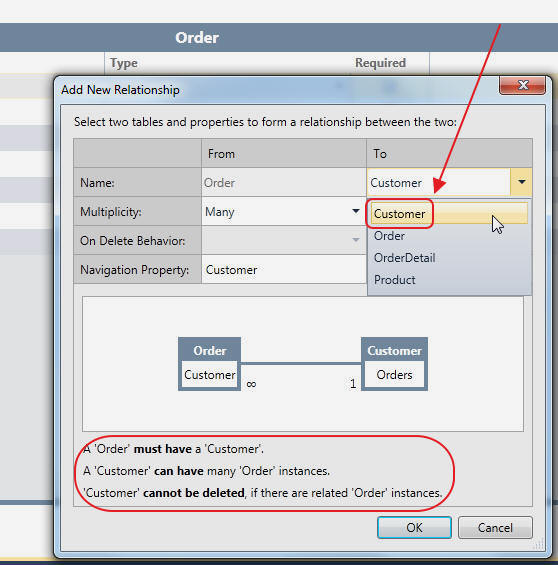Click the Navigation Property field with Customer
Image resolution: width=558 pixels, height=565 pixels.
(284, 270)
